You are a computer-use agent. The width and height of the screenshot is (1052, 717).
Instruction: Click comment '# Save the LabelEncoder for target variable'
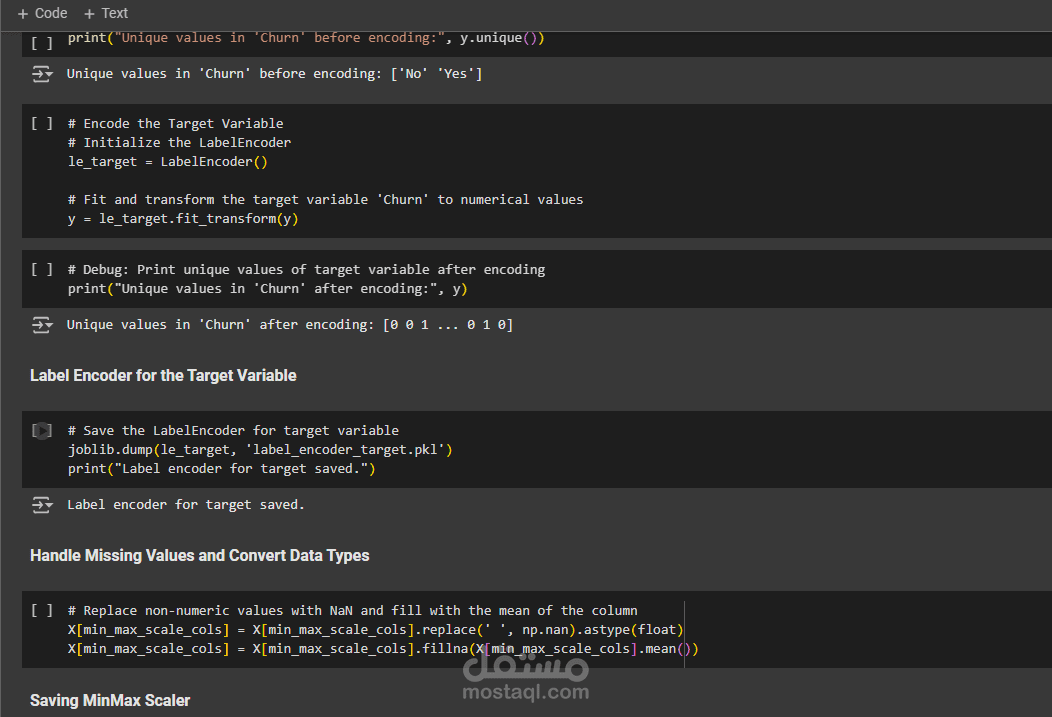tap(233, 431)
